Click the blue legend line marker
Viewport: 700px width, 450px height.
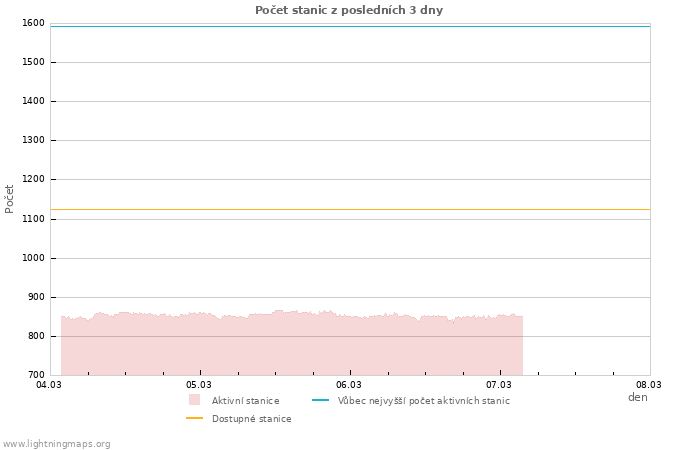coord(320,400)
